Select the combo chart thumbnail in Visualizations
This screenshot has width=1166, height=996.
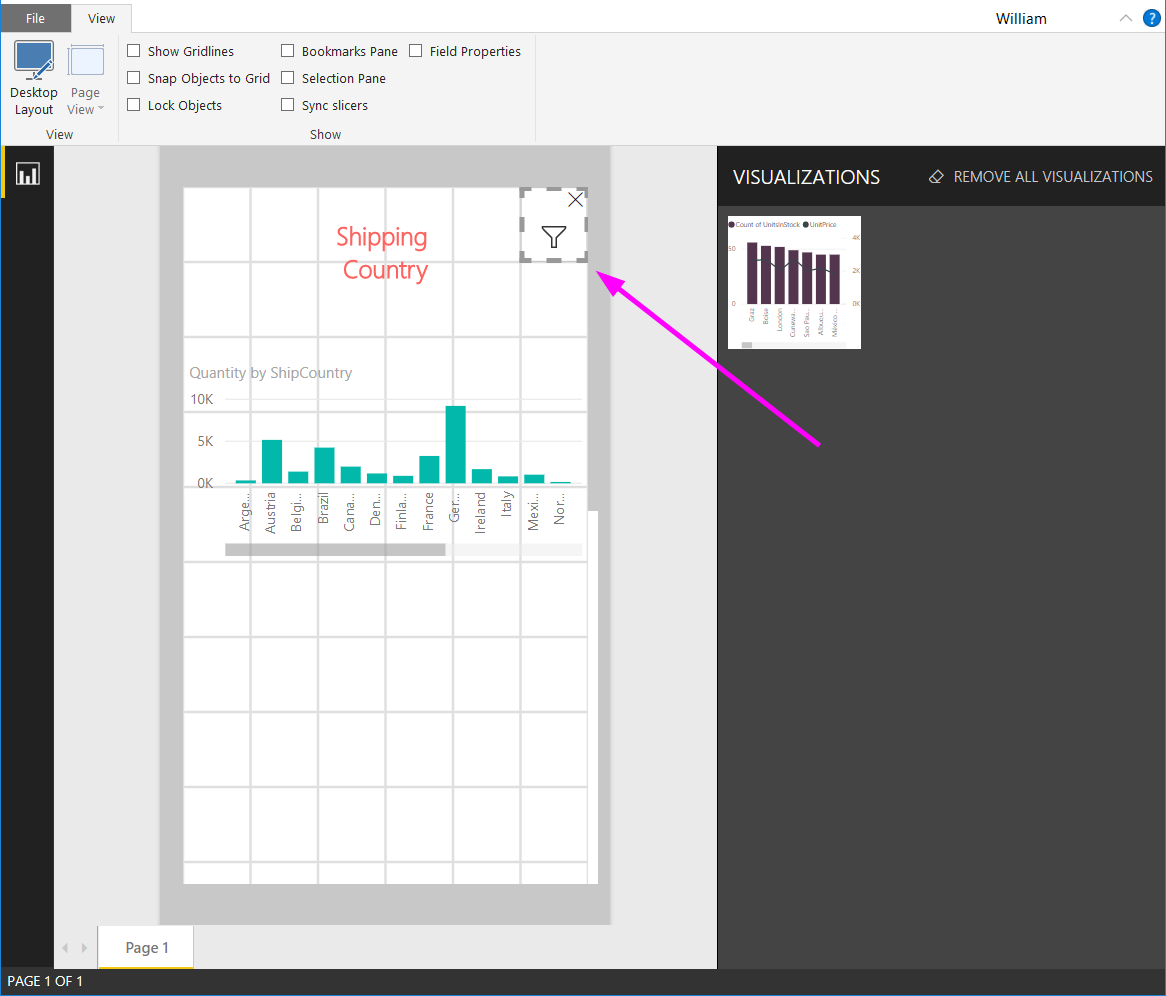click(x=794, y=283)
